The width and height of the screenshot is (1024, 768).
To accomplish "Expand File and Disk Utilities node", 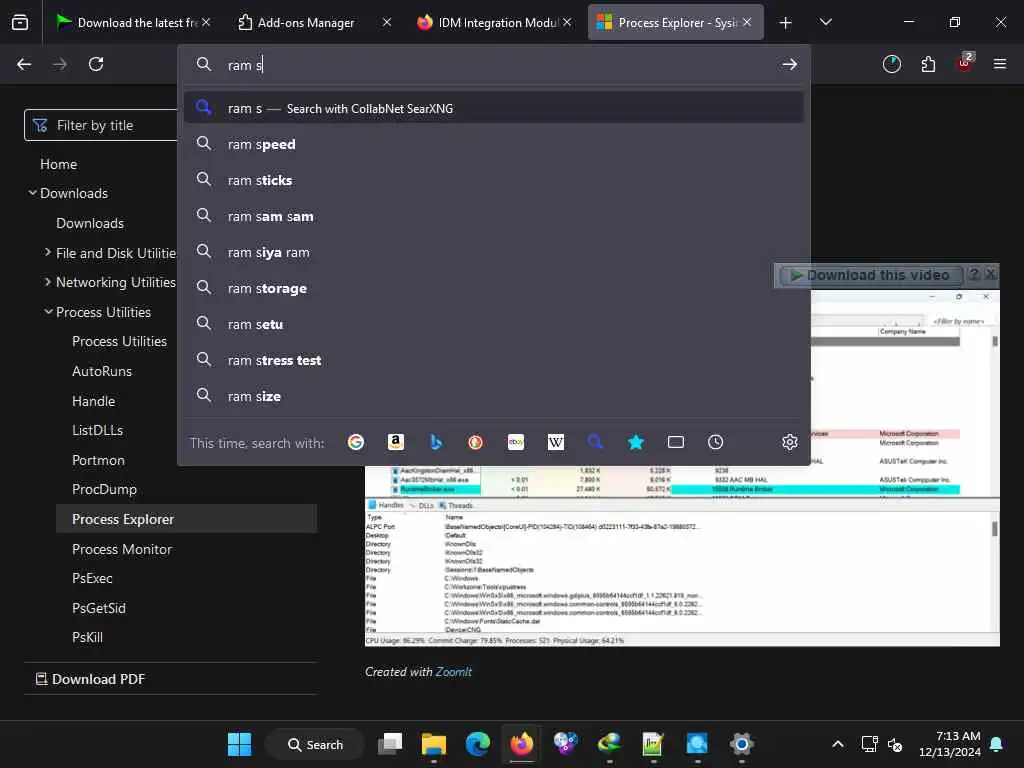I will [x=48, y=252].
